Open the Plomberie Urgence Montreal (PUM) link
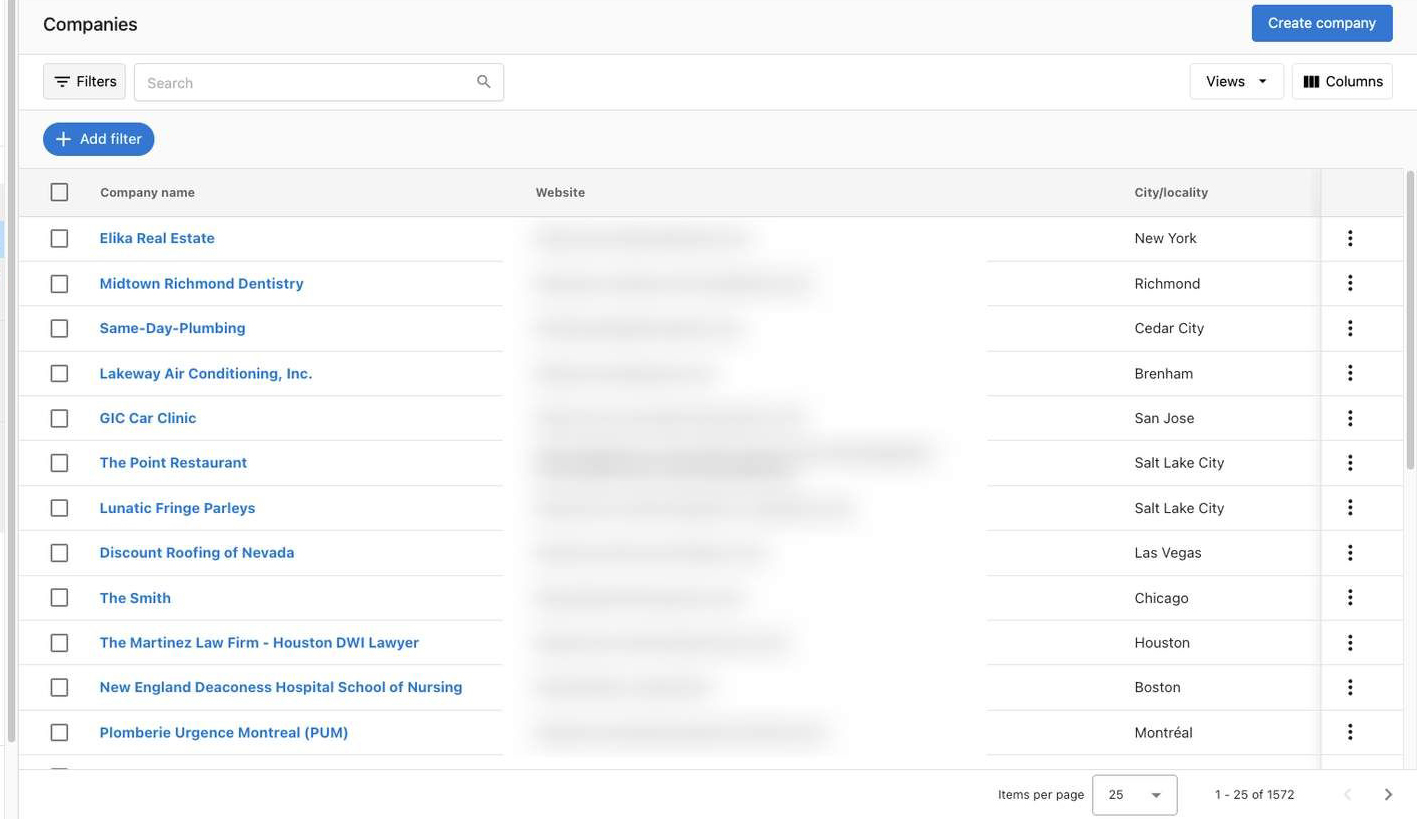1417x819 pixels. click(224, 732)
